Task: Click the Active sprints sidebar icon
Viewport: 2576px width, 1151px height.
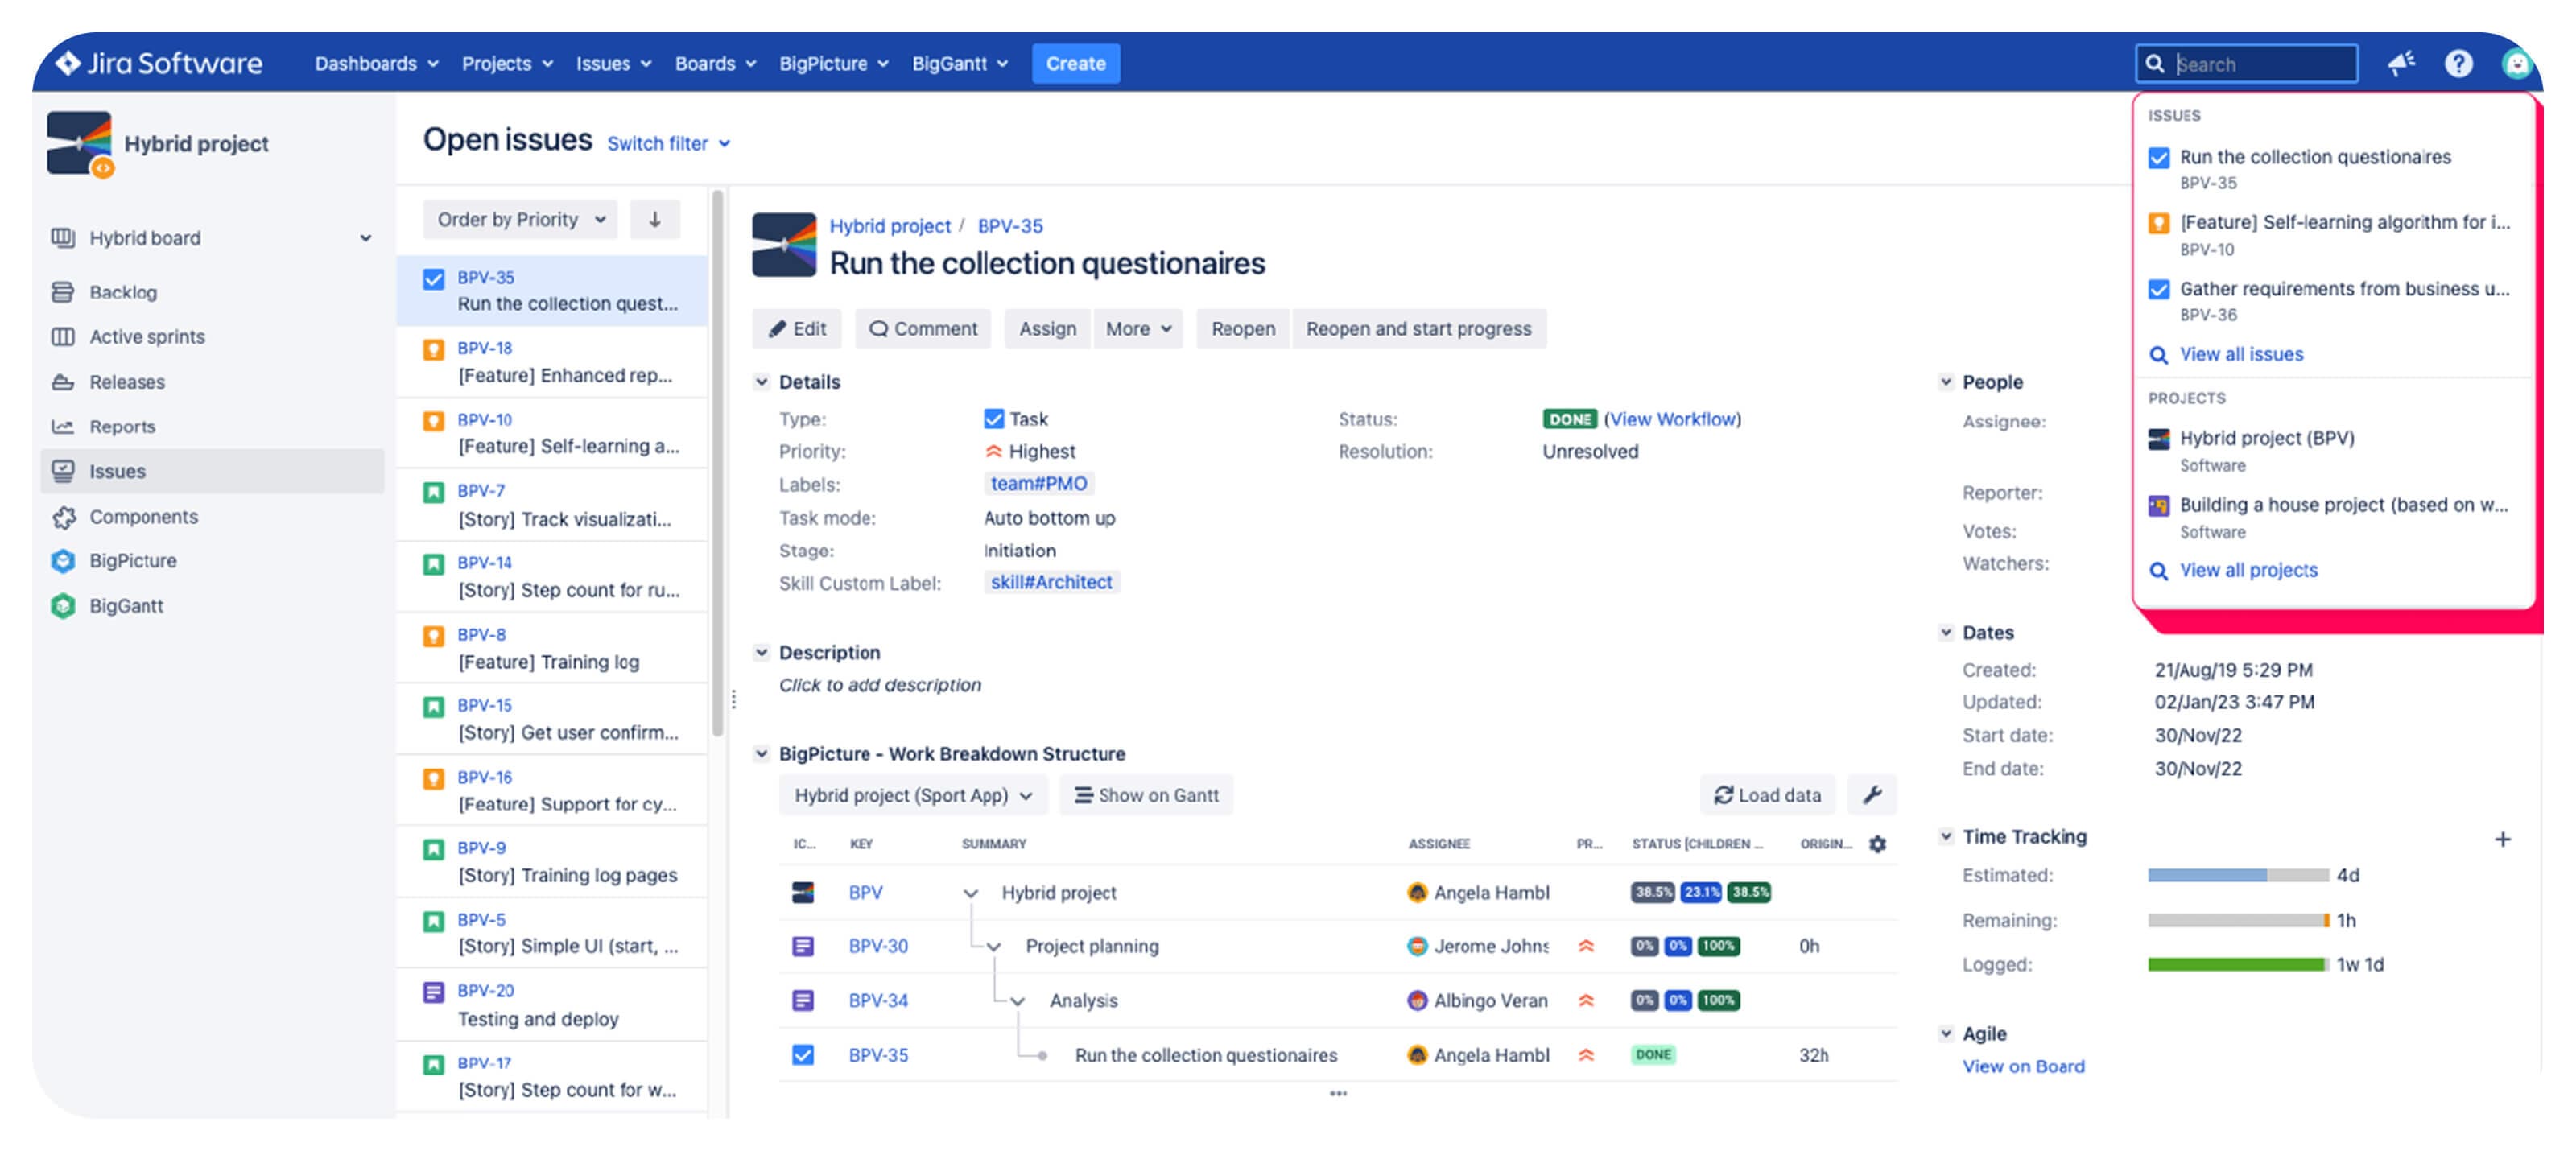Action: [x=63, y=337]
